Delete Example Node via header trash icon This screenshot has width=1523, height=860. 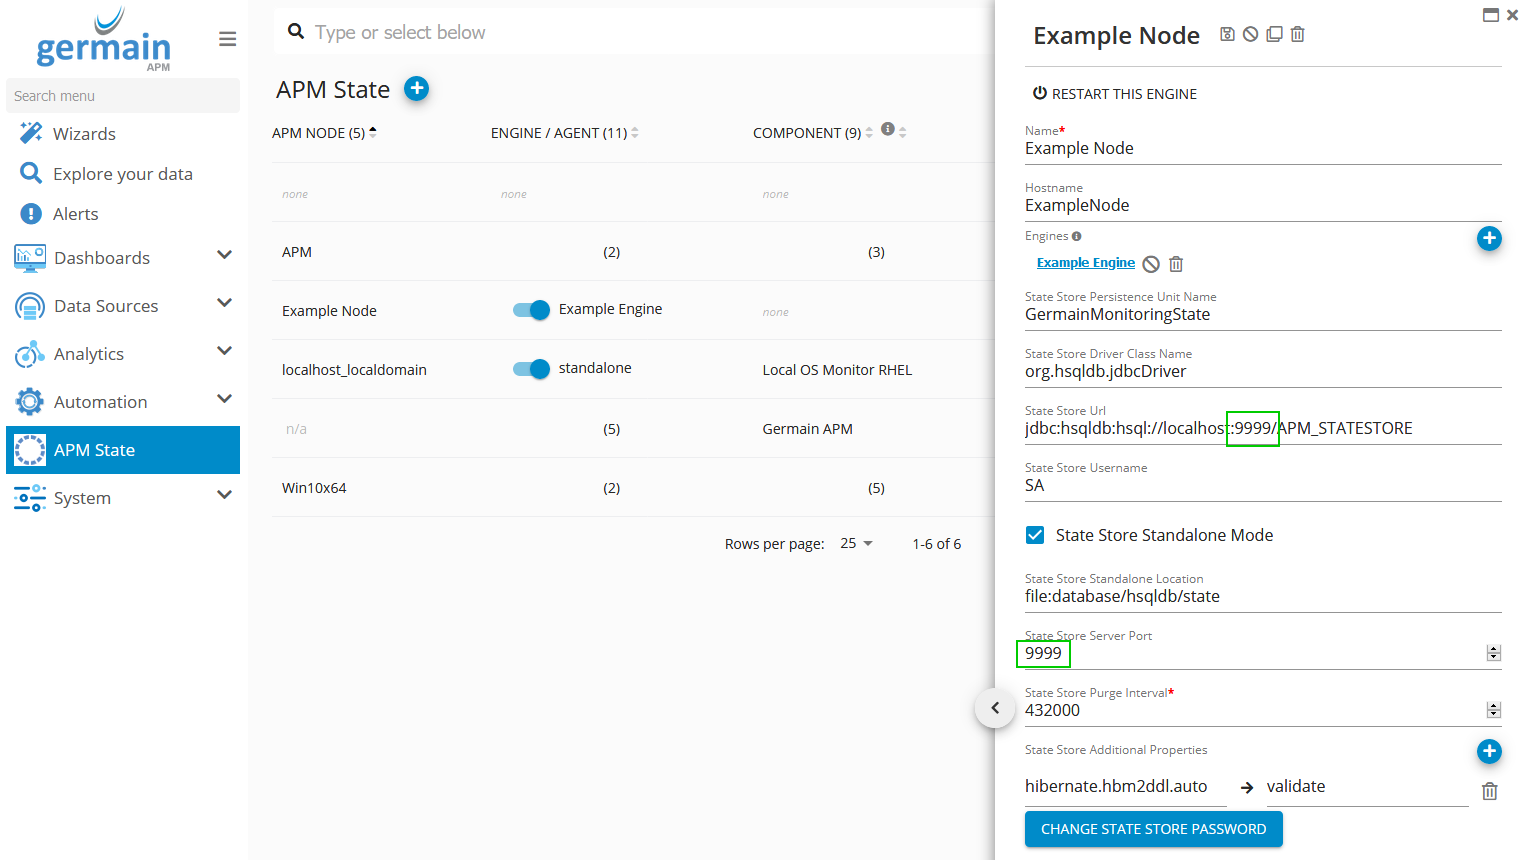pos(1298,34)
